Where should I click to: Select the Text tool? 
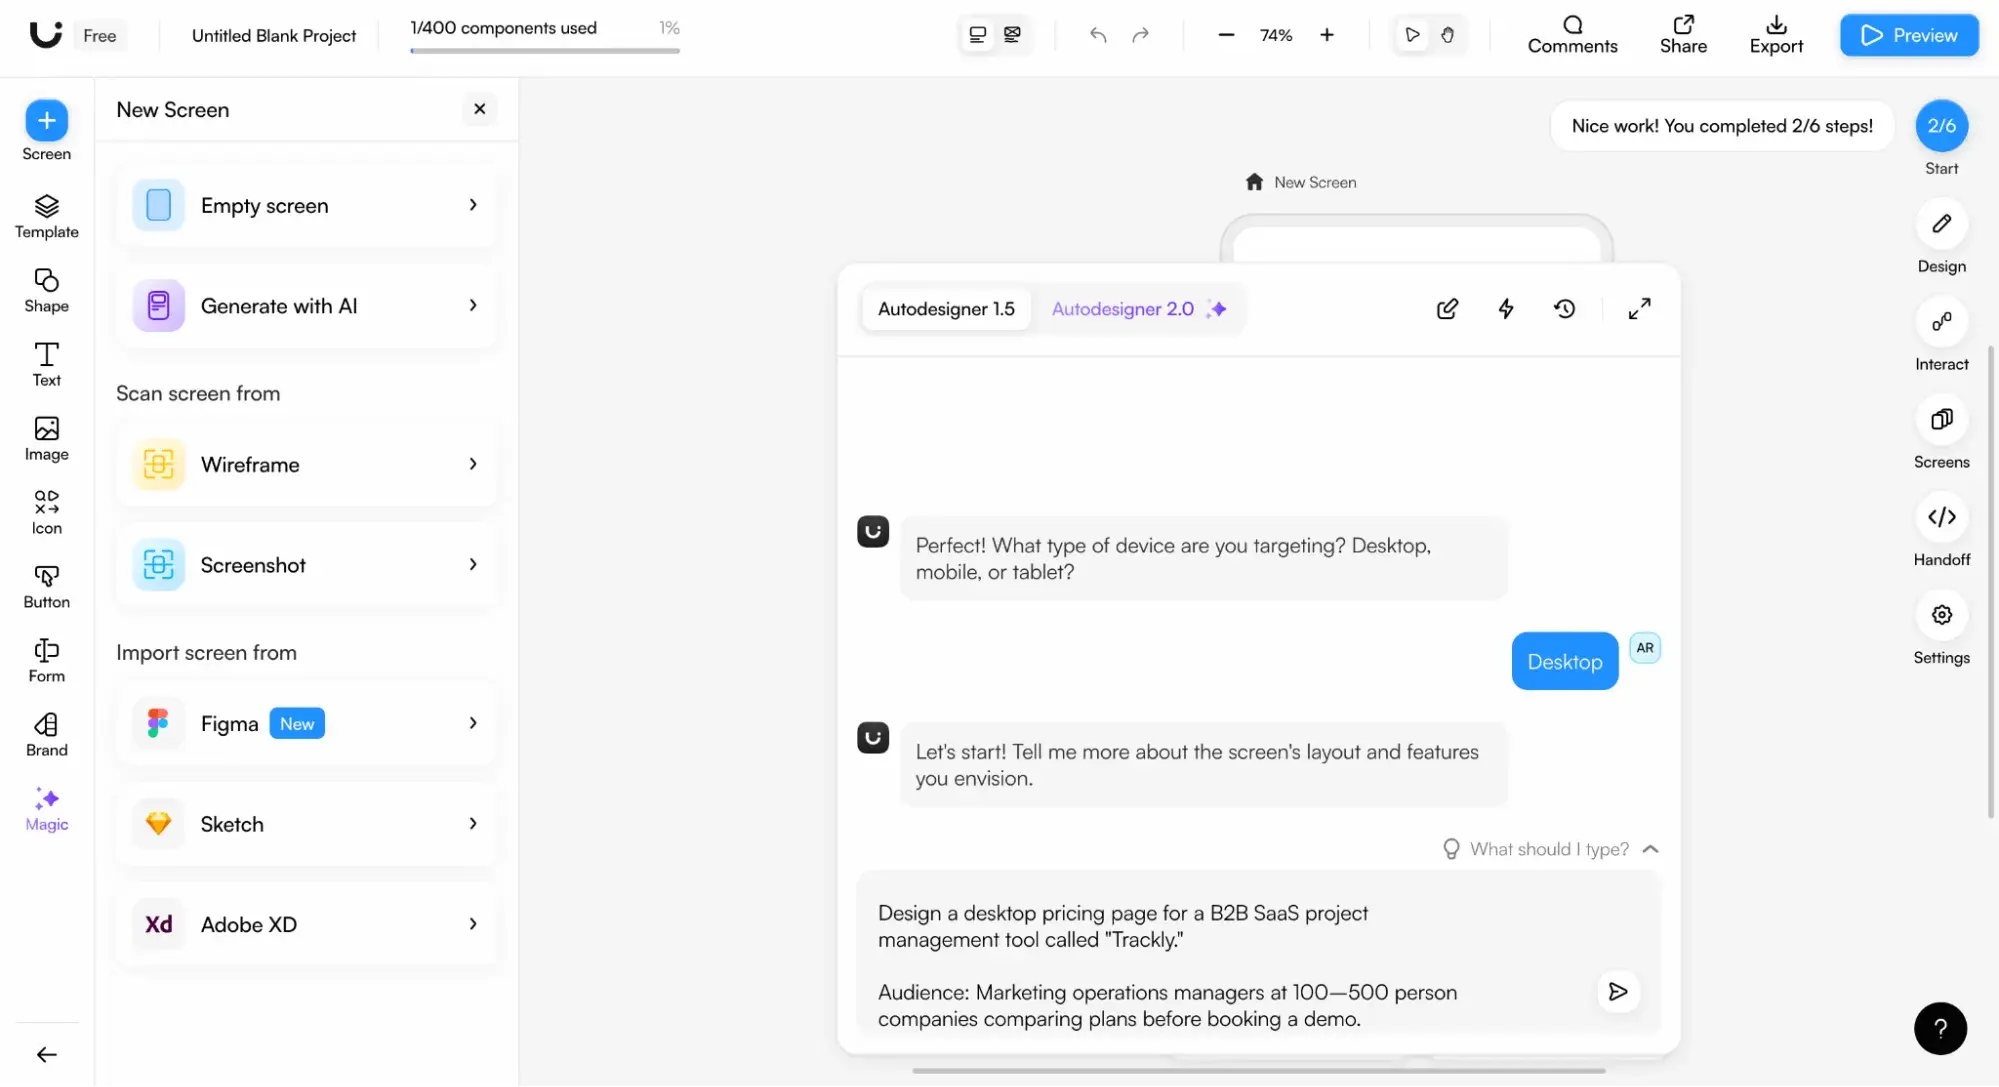coord(46,365)
